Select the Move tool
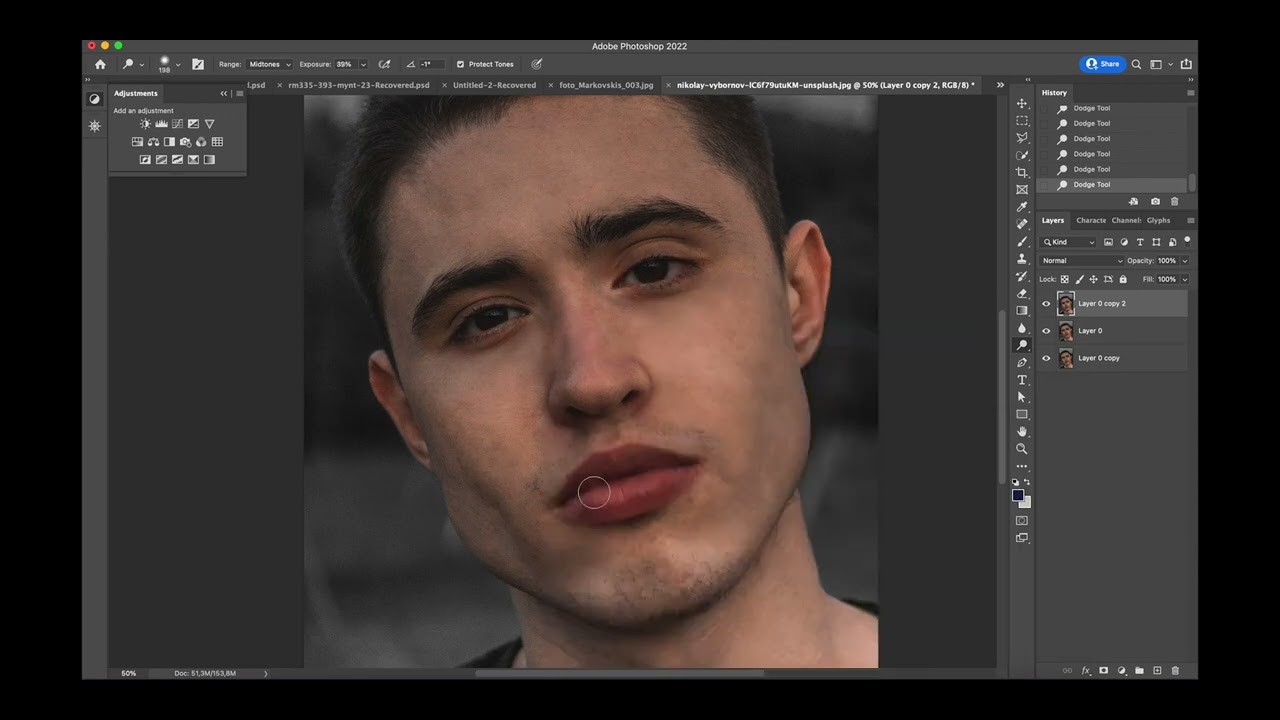 tap(1021, 104)
